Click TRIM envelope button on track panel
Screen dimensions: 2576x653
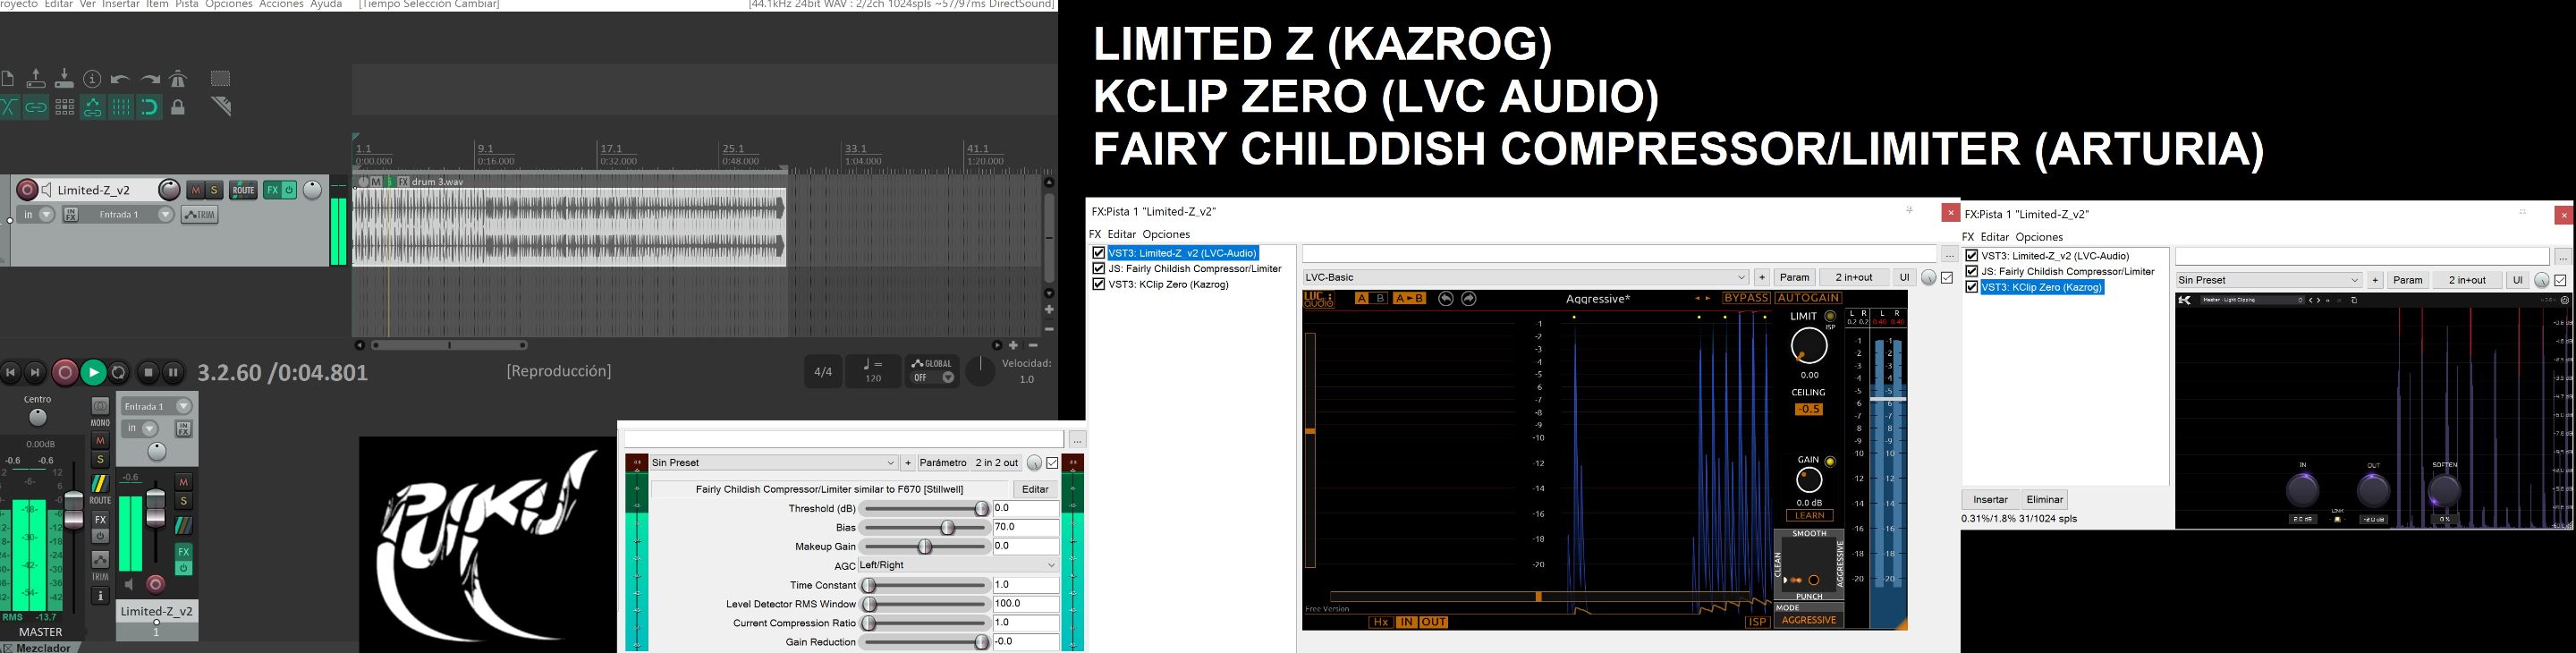tap(199, 215)
